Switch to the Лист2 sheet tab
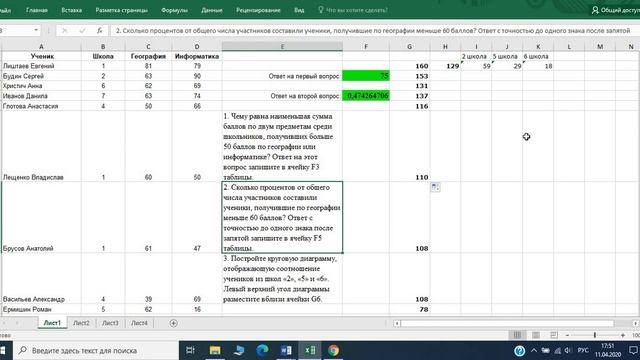Viewport: 640px width, 360px height. coord(81,323)
